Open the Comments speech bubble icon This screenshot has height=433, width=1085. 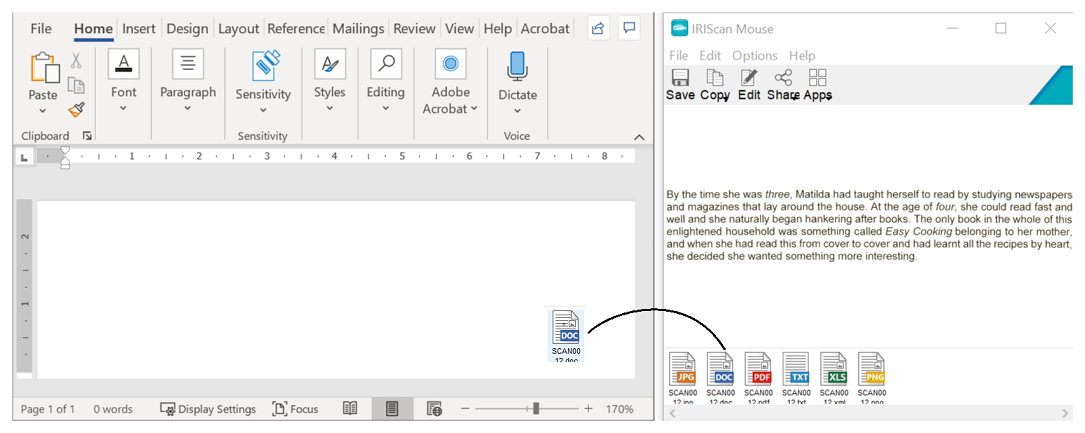pos(629,28)
